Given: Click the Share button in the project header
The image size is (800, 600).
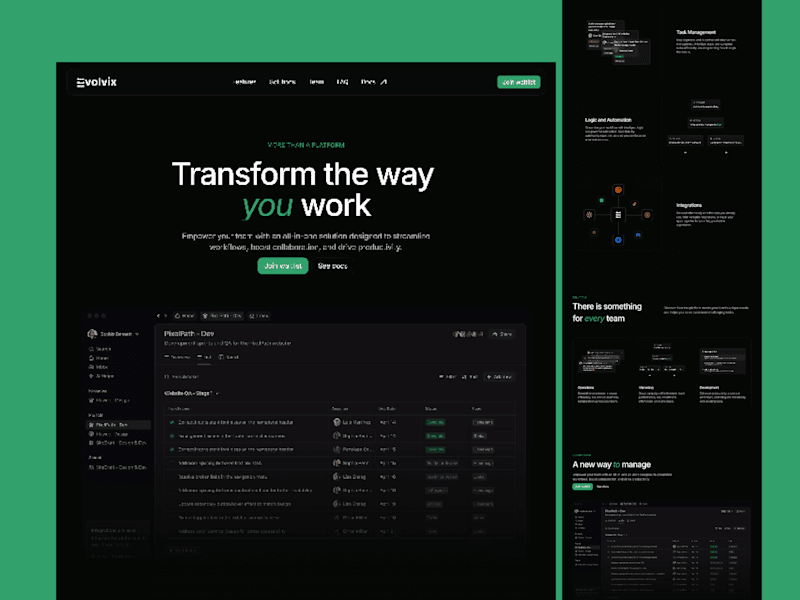Looking at the screenshot, I should tap(502, 334).
